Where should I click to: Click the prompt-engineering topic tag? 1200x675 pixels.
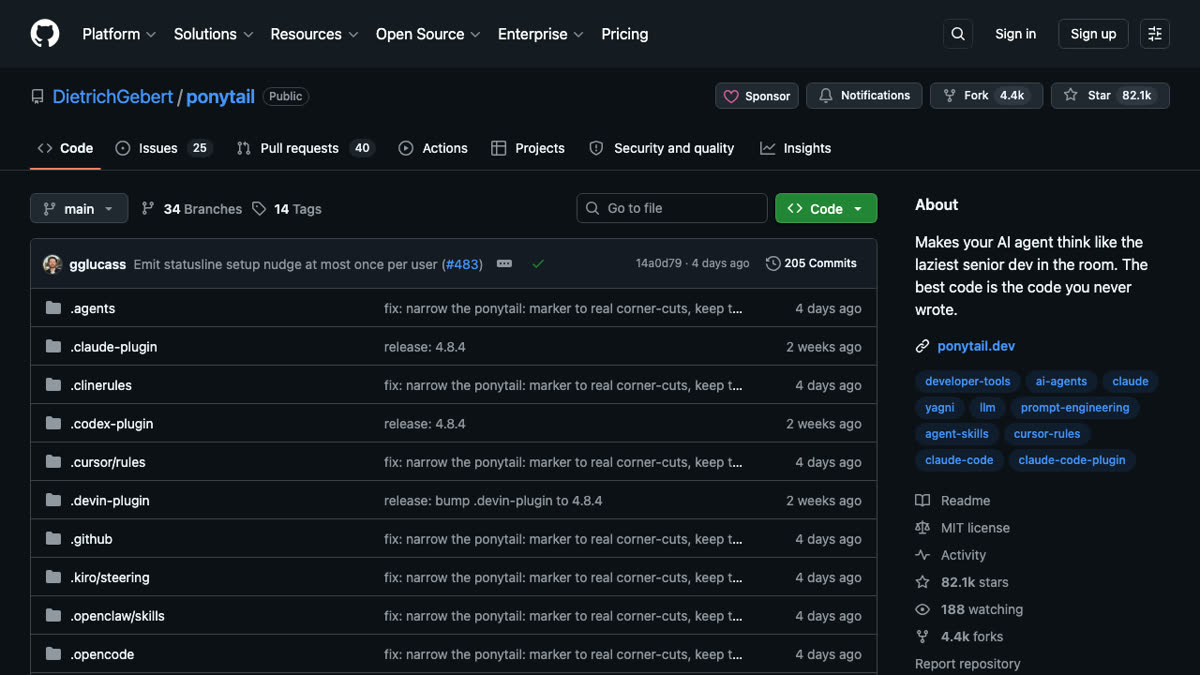click(x=1075, y=408)
